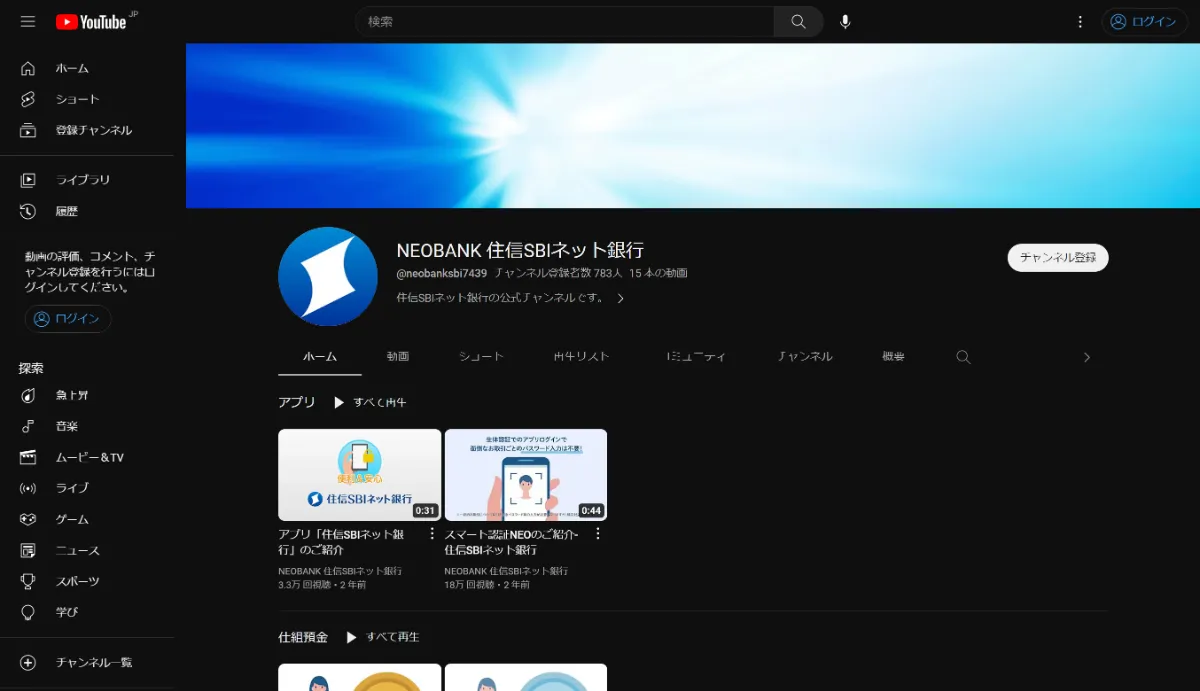1200x691 pixels.
Task: Open the コミュニティ tab
Action: (695, 356)
